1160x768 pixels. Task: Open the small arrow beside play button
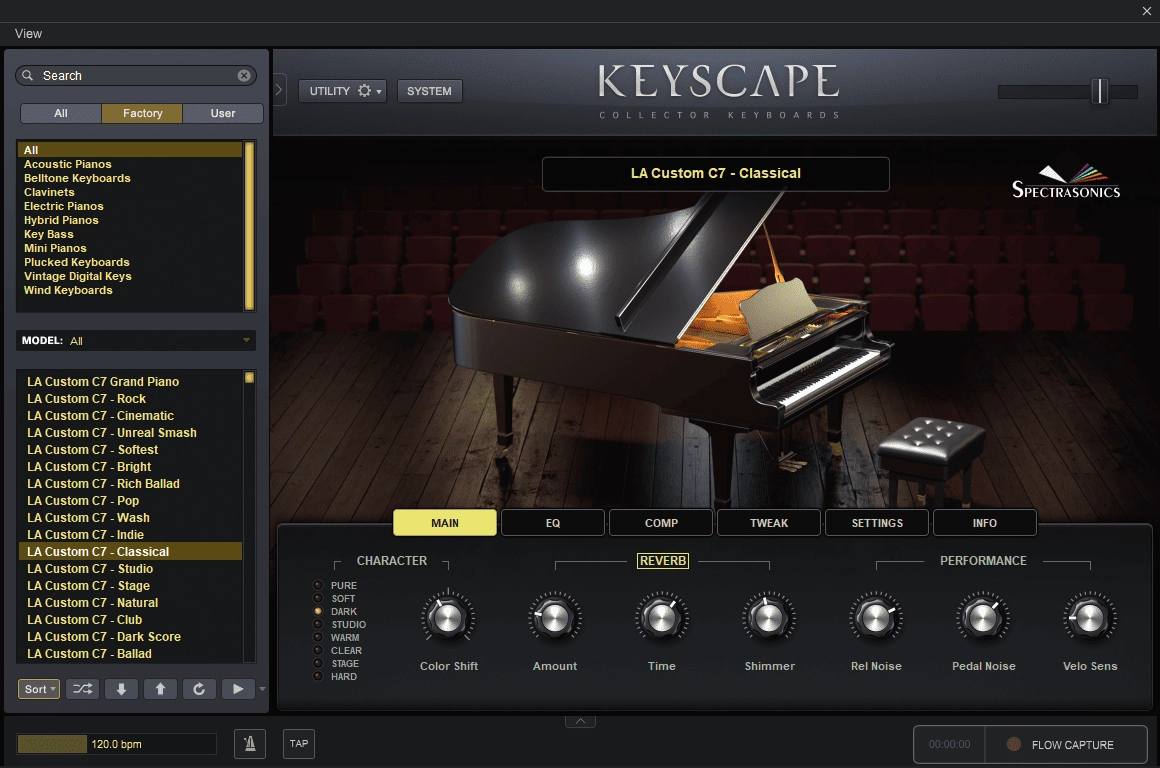tap(262, 689)
